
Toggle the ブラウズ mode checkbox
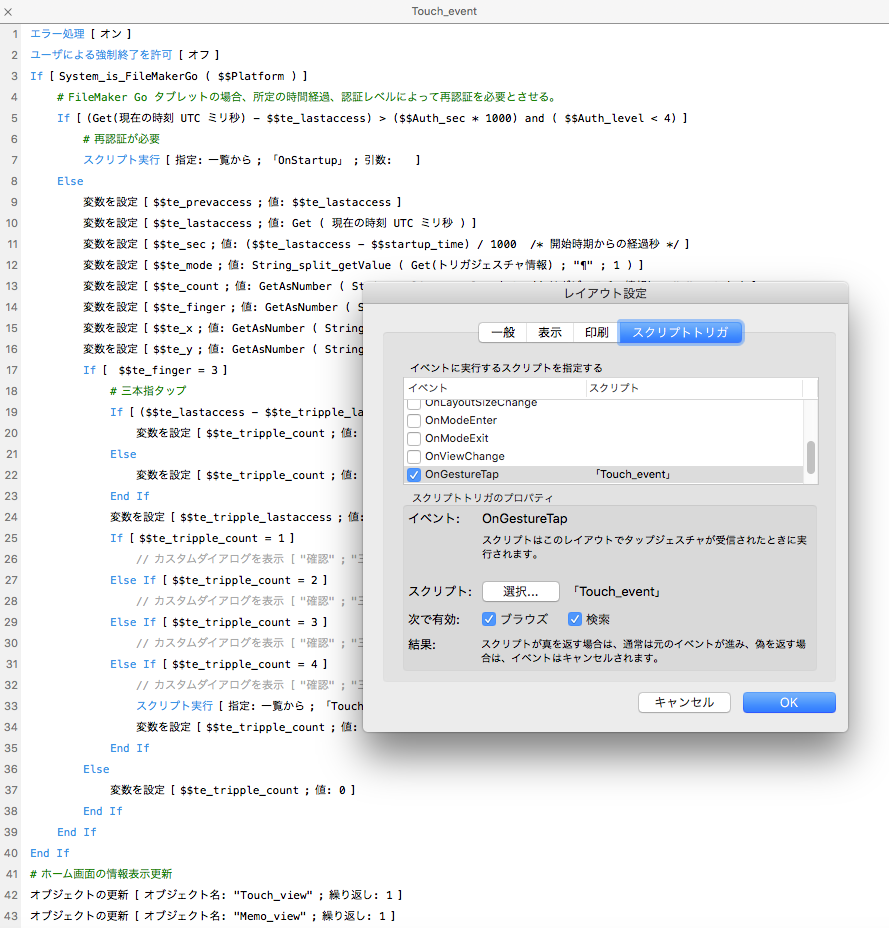(489, 619)
